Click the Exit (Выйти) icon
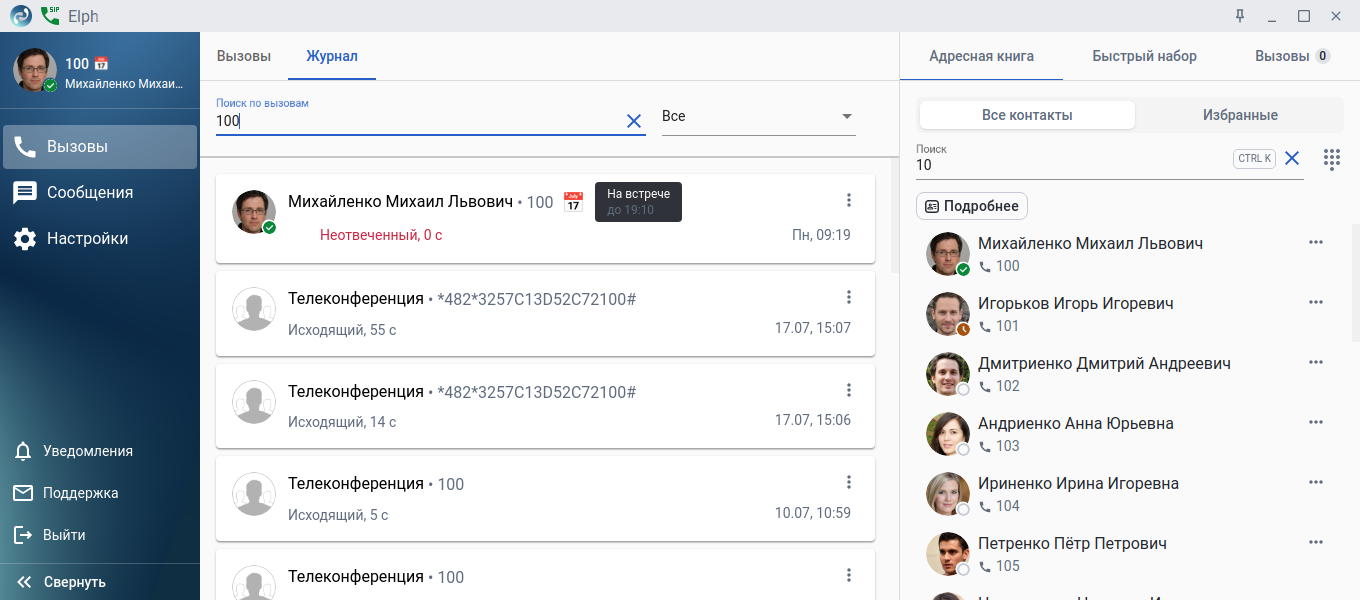This screenshot has height=600, width=1360. click(x=23, y=535)
